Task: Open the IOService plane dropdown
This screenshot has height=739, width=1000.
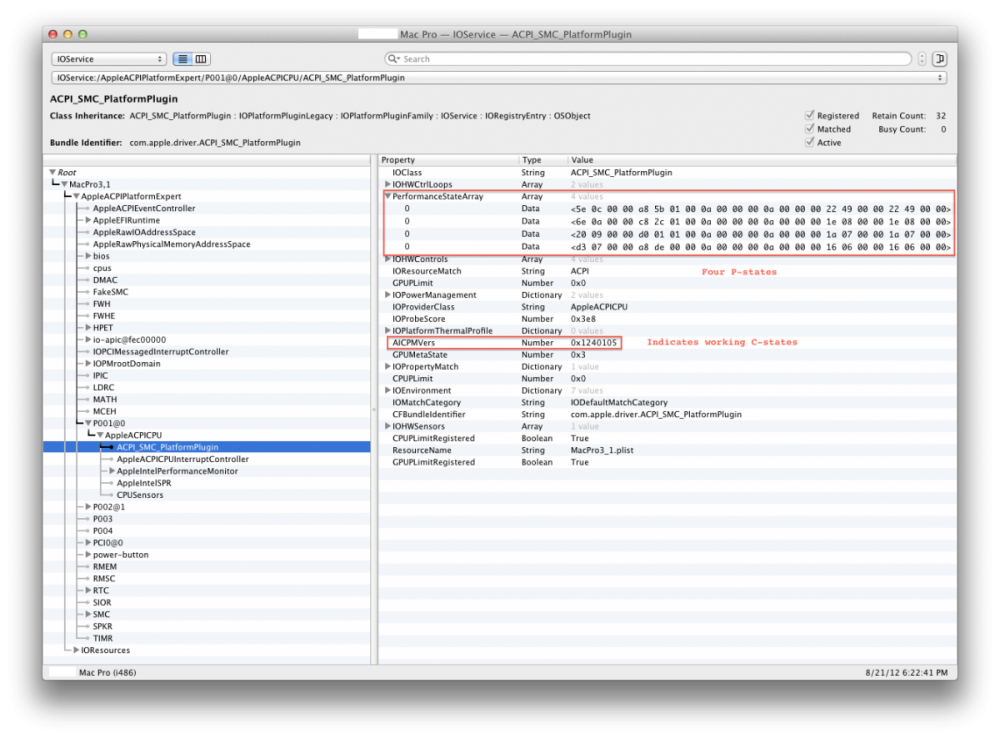Action: (x=109, y=59)
